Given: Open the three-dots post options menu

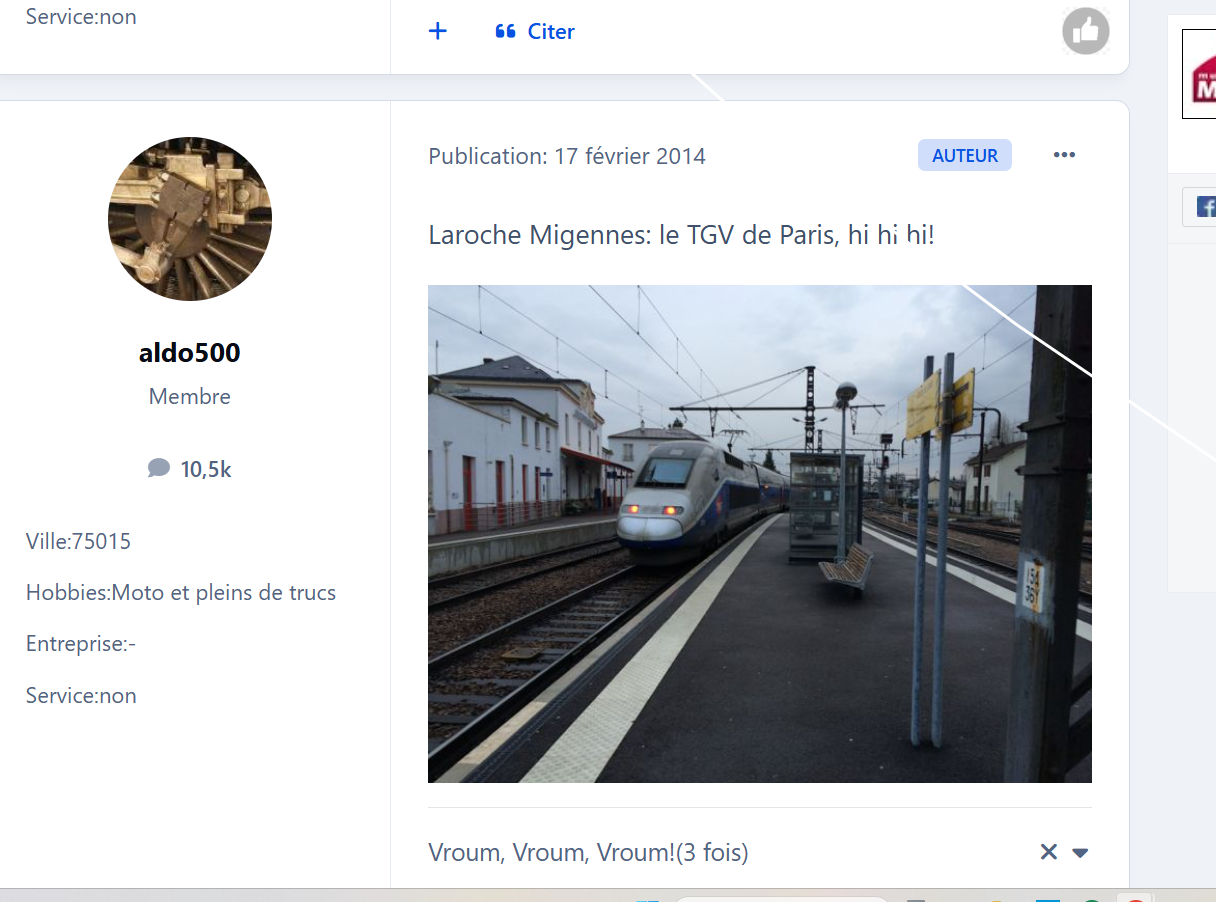Looking at the screenshot, I should [1064, 155].
